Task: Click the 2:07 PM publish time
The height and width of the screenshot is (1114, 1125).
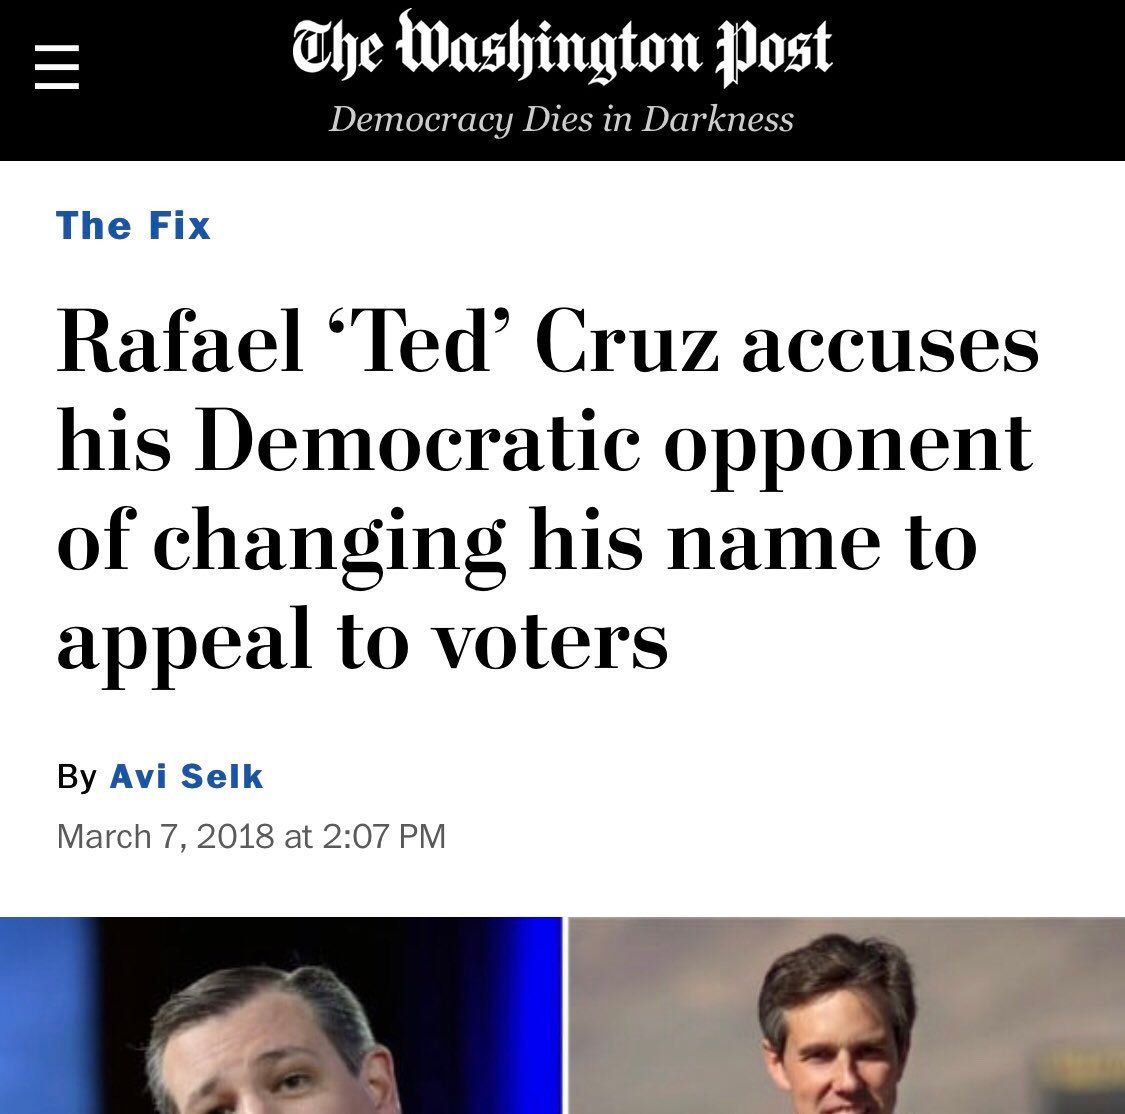Action: (x=384, y=836)
